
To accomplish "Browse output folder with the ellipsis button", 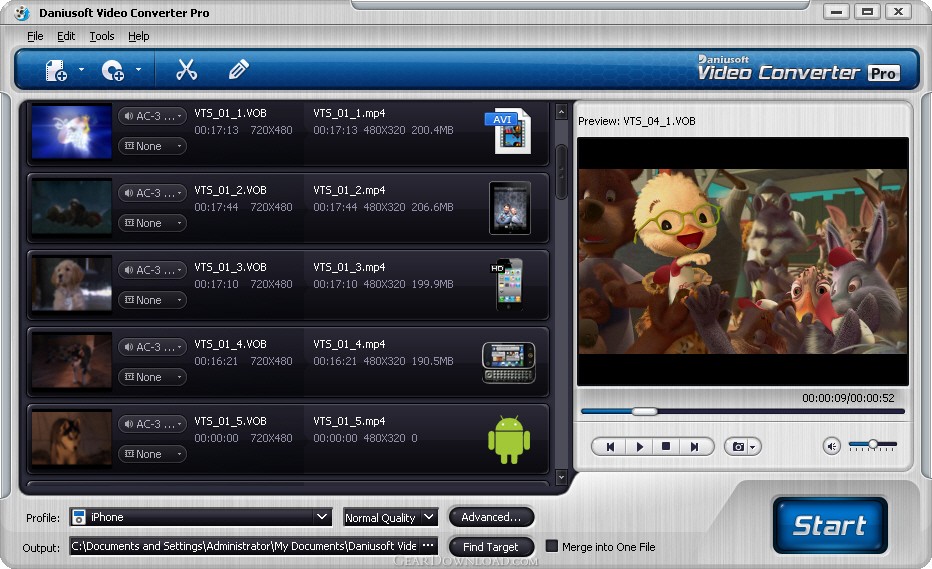I will click(x=428, y=546).
